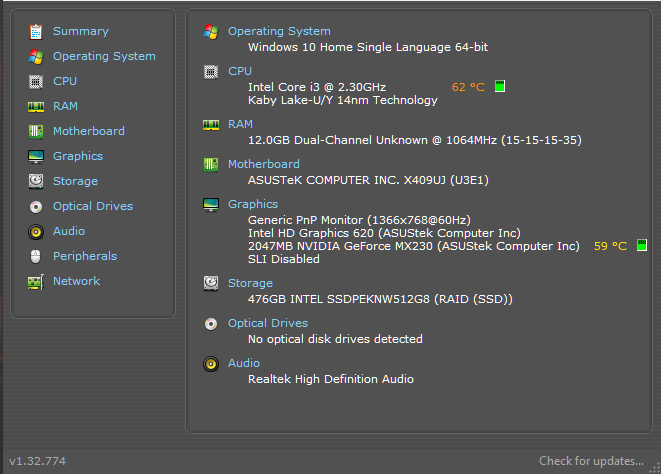Image resolution: width=661 pixels, height=474 pixels.
Task: Click ASUSTeK COMPUTER INC. X409UJ text
Action: click(x=368, y=180)
